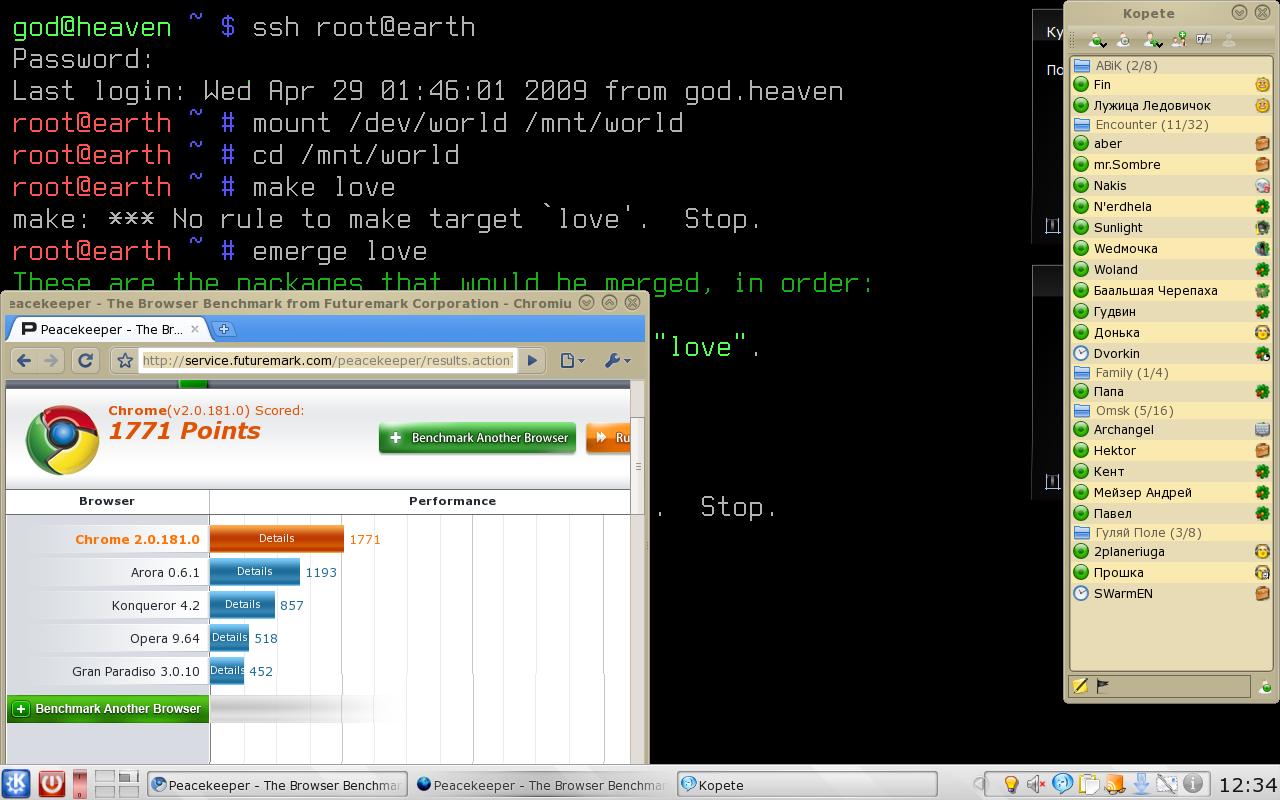
Task: Collapse the Encounter (11/32) group
Action: tap(1171, 125)
